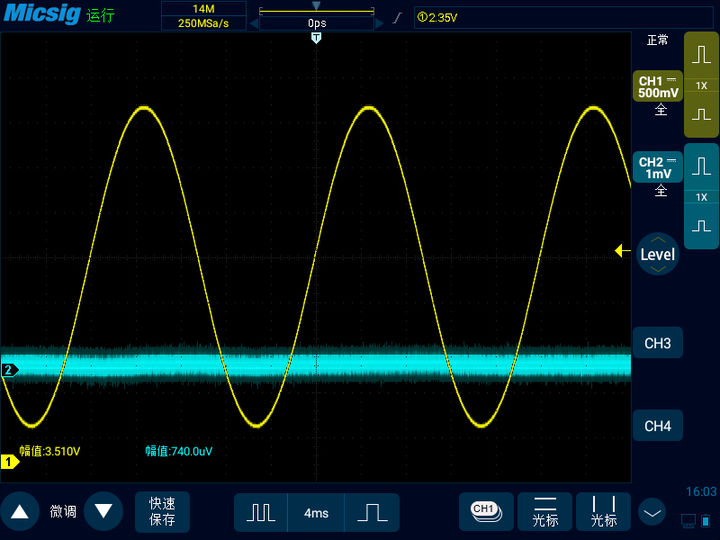Open the horizontal cursor (光标) menu
This screenshot has height=540, width=720.
[545, 512]
